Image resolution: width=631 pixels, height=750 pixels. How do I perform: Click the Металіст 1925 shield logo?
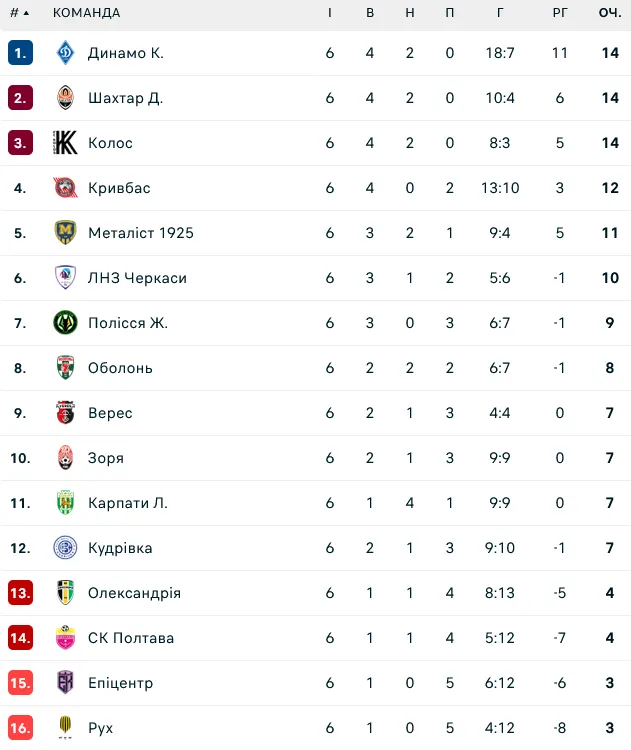coord(66,232)
